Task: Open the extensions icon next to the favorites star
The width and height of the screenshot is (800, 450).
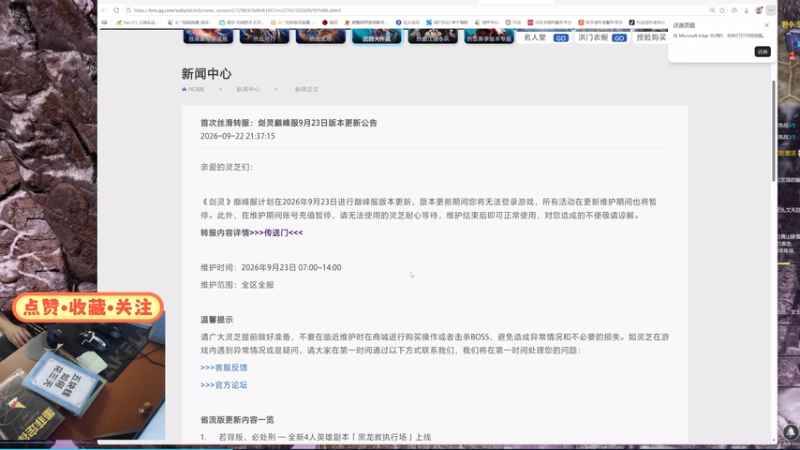Action: click(x=734, y=10)
